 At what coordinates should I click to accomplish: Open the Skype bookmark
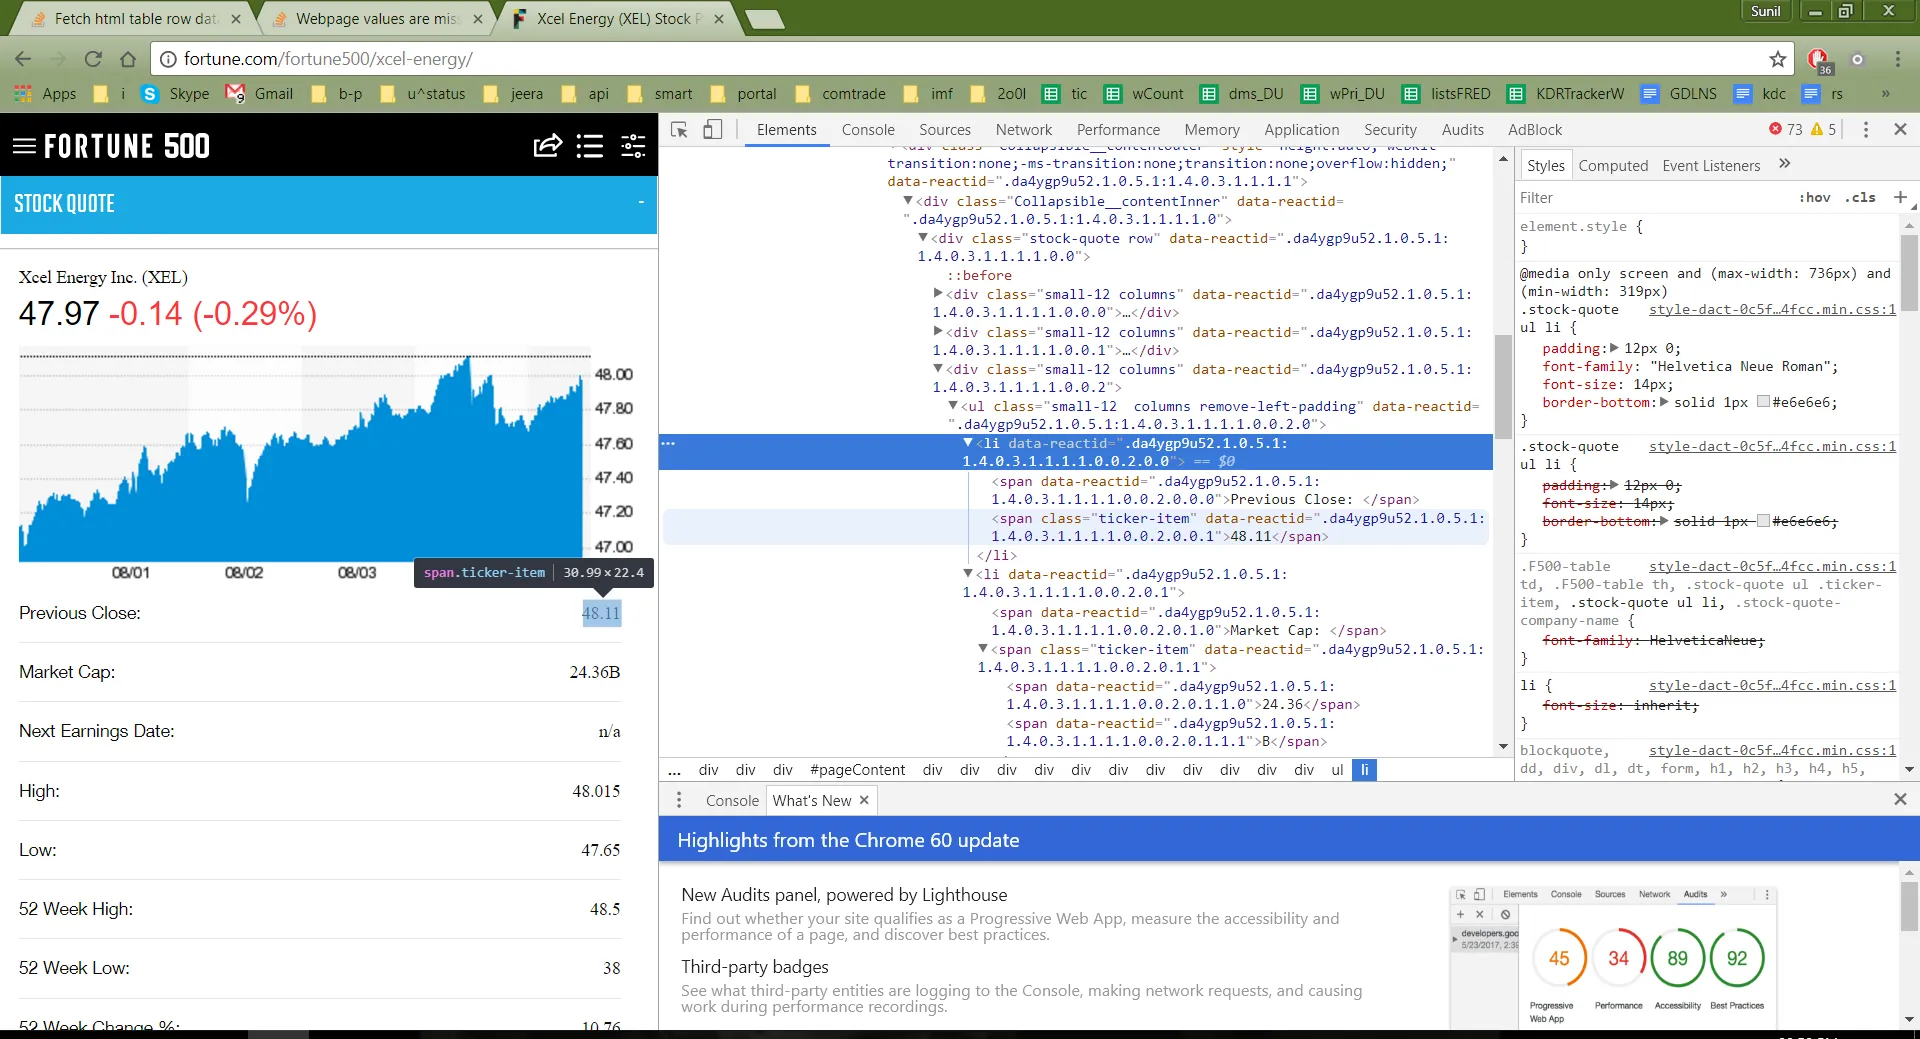point(175,94)
